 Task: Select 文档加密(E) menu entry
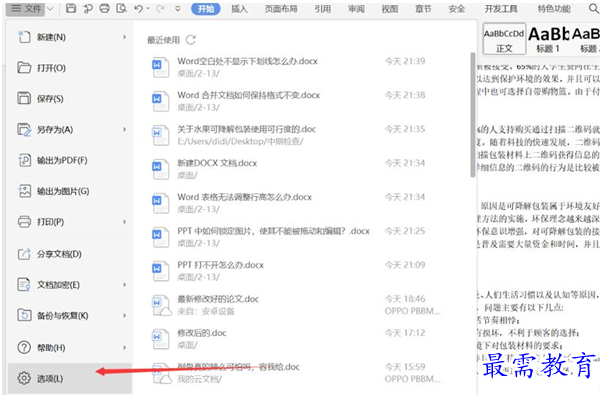(x=70, y=285)
